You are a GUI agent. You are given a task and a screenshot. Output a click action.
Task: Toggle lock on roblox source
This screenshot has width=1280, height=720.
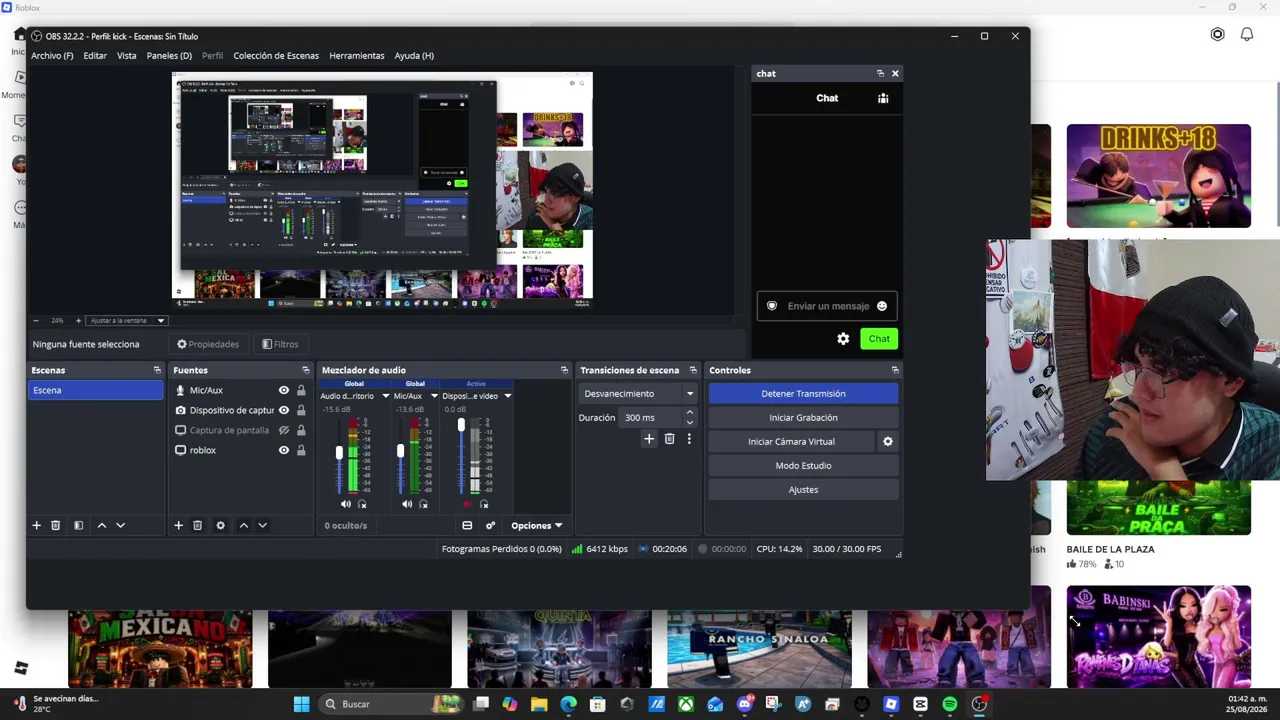click(301, 450)
